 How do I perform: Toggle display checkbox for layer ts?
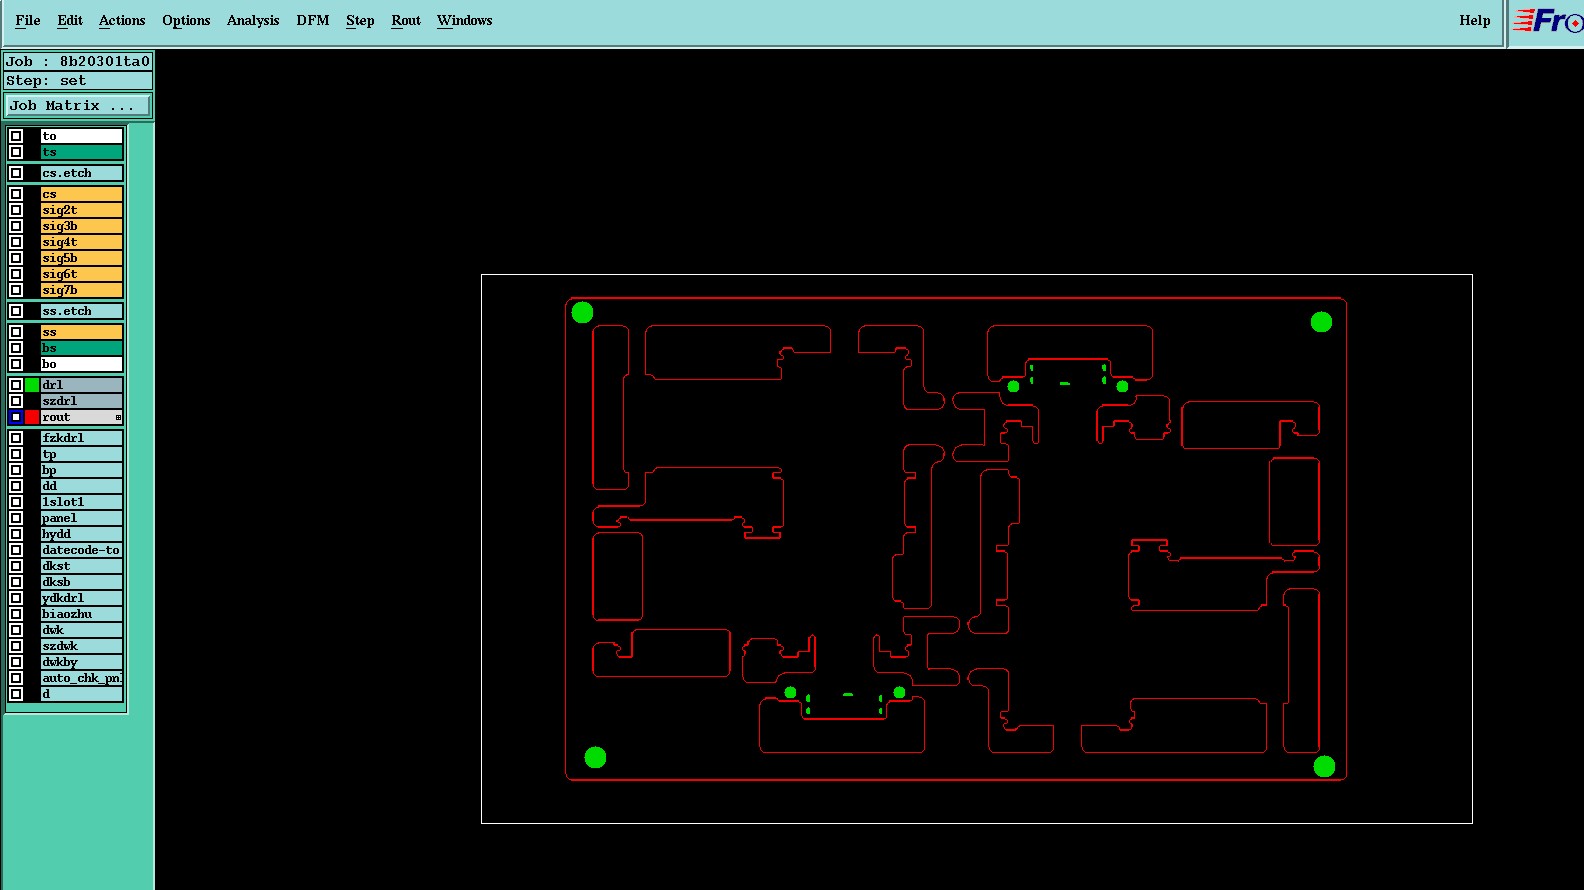(x=16, y=152)
